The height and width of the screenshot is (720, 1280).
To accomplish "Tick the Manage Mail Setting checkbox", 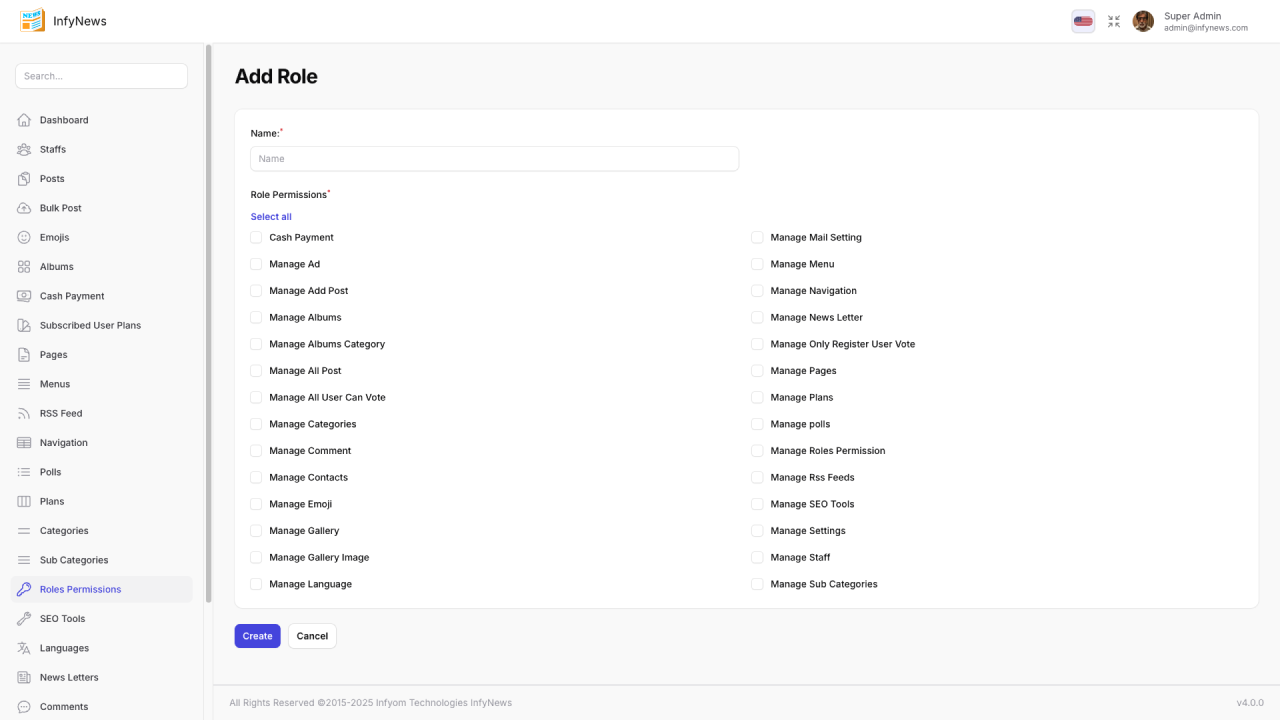I will (x=757, y=238).
